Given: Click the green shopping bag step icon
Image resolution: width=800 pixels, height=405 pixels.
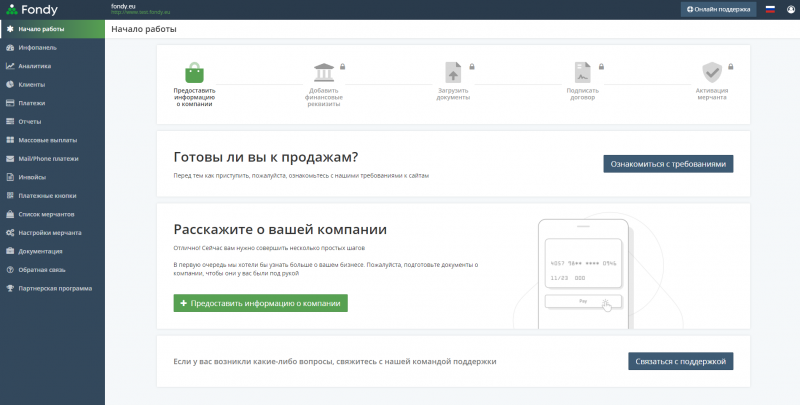Looking at the screenshot, I should pyautogui.click(x=194, y=72).
